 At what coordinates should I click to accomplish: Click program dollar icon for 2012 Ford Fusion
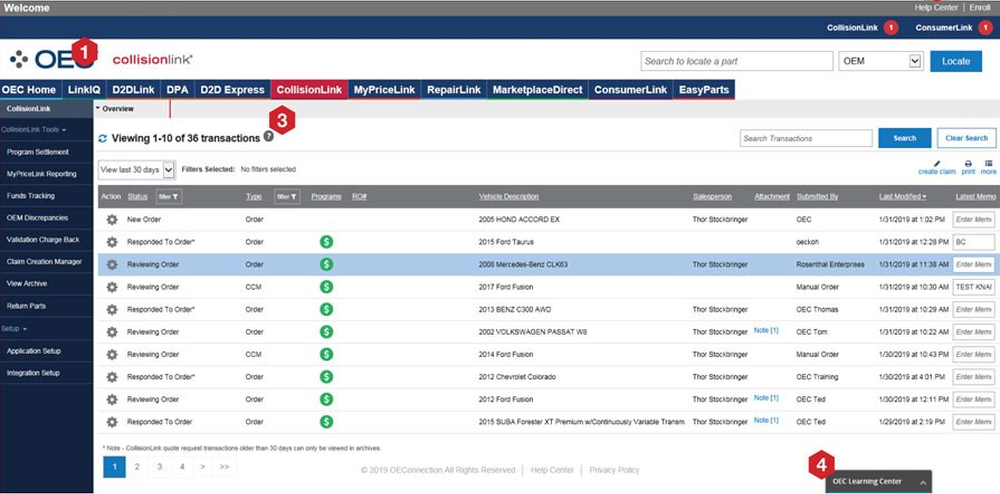pyautogui.click(x=327, y=399)
